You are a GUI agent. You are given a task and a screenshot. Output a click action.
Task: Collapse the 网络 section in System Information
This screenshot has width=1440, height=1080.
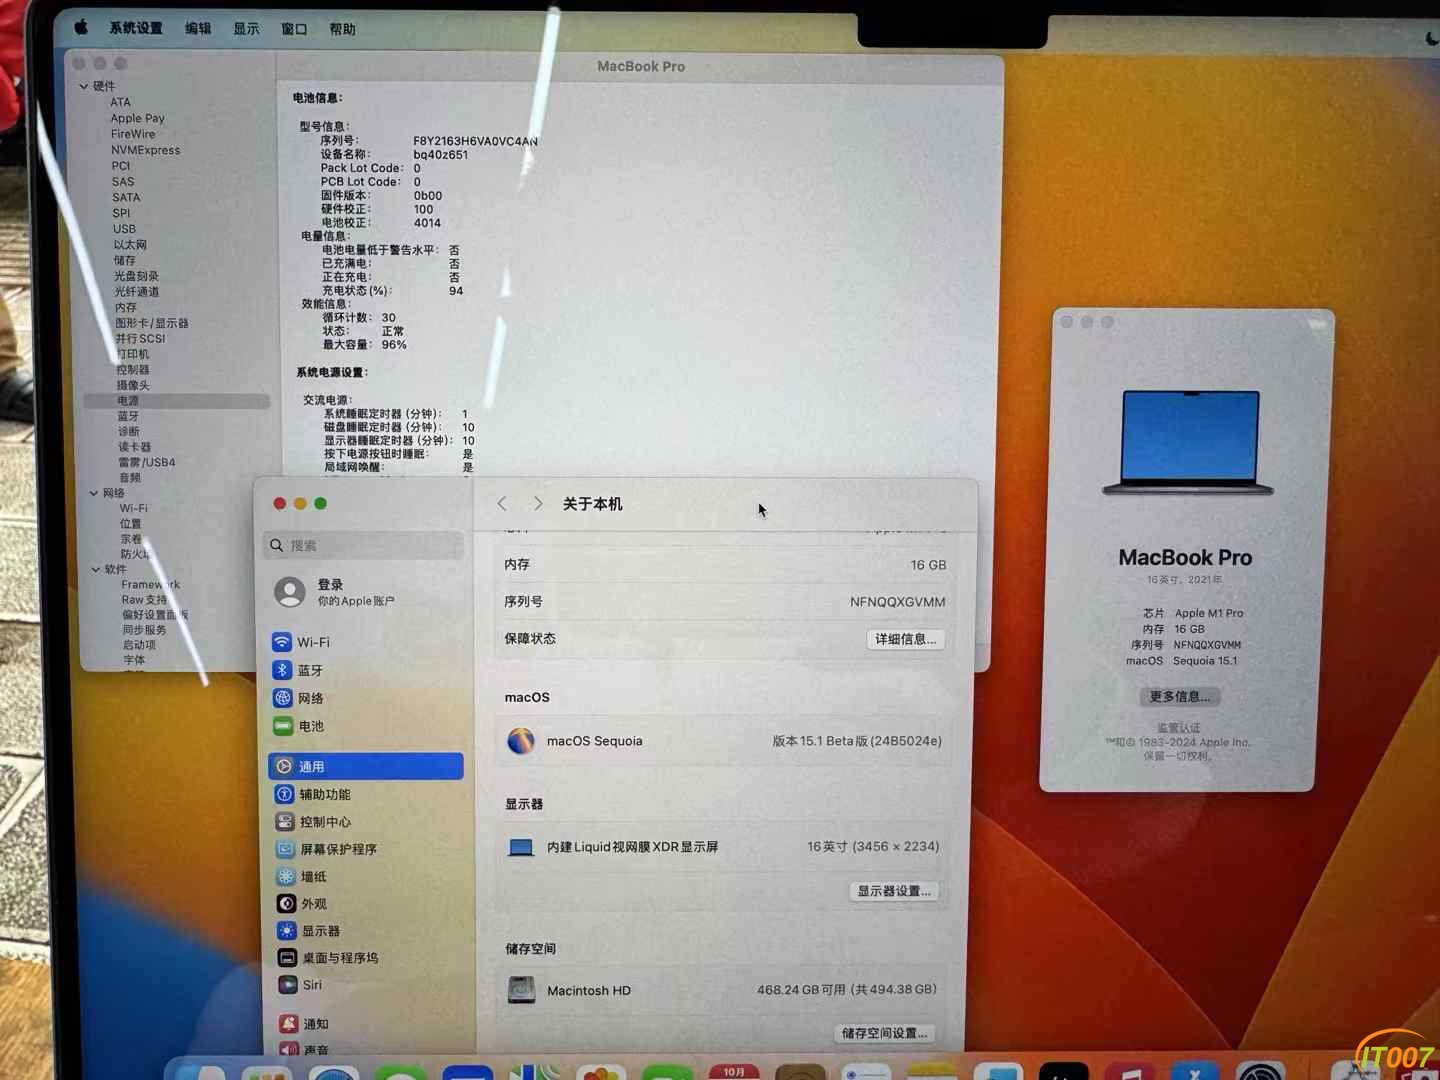(x=94, y=493)
